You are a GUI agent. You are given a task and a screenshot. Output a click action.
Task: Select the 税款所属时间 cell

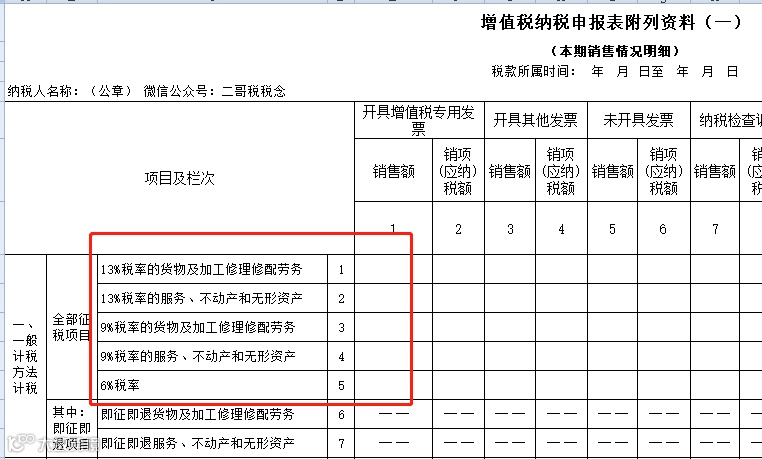[615, 71]
